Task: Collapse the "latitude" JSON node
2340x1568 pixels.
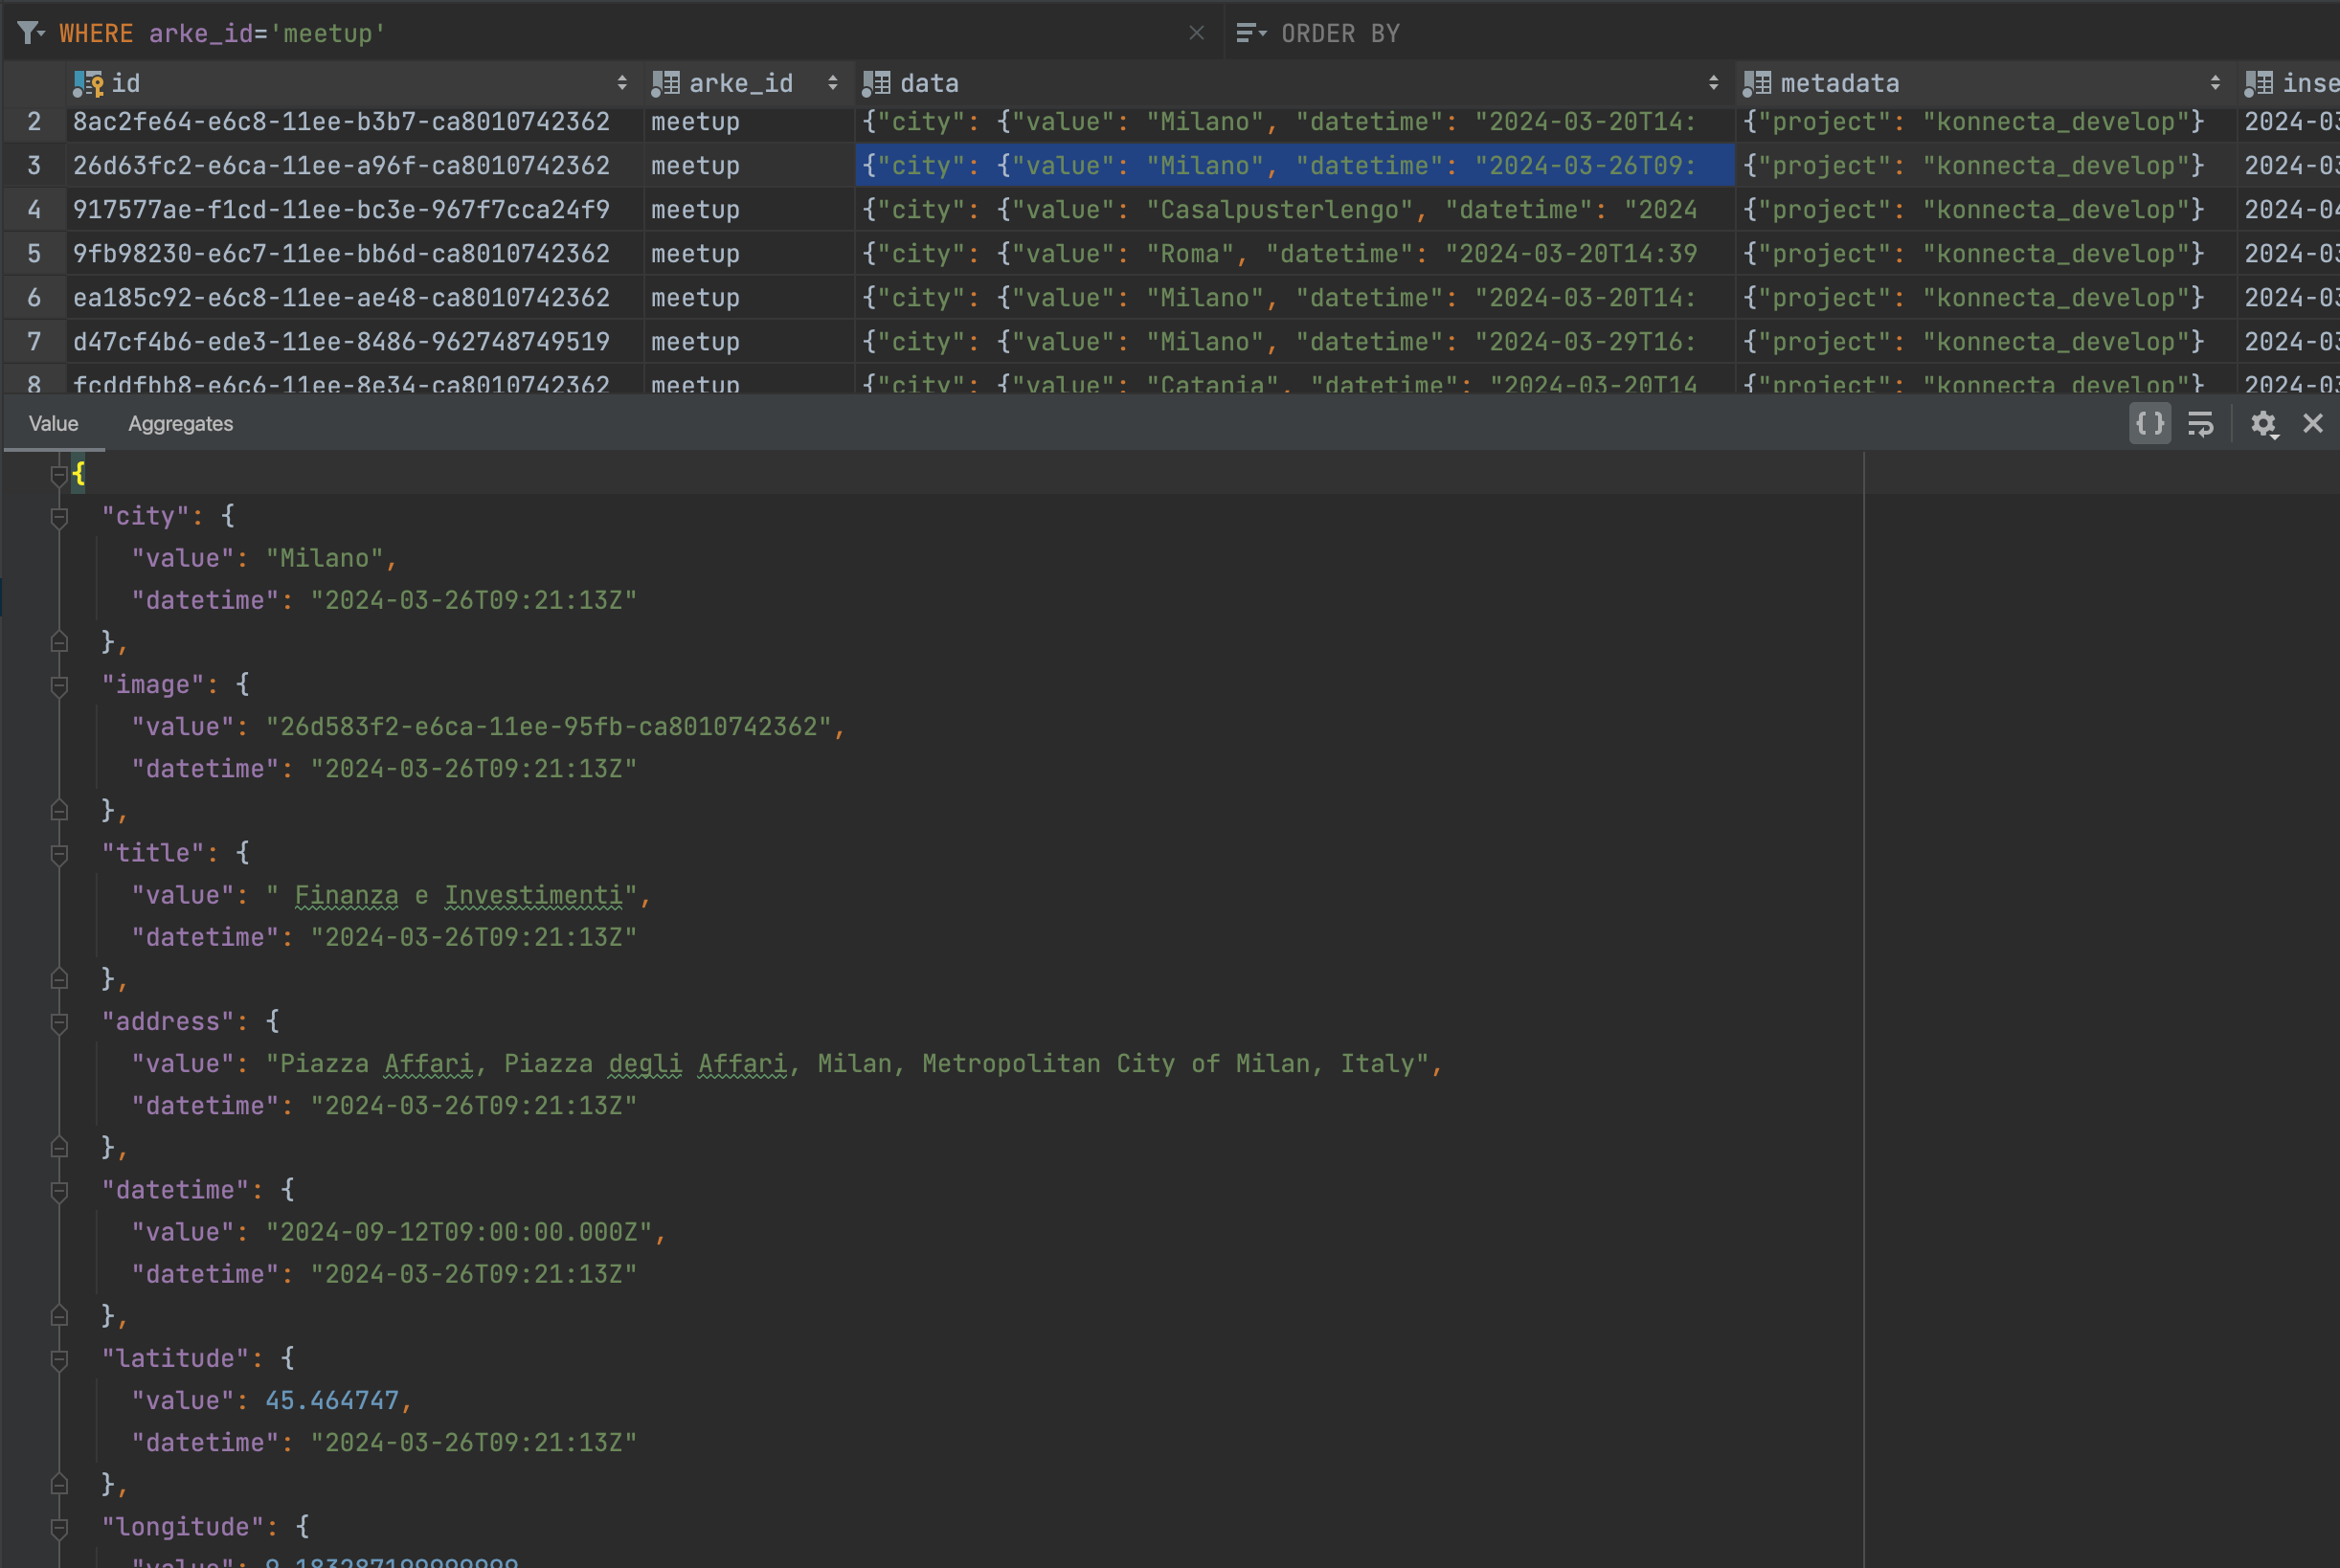Action: coord(59,1360)
